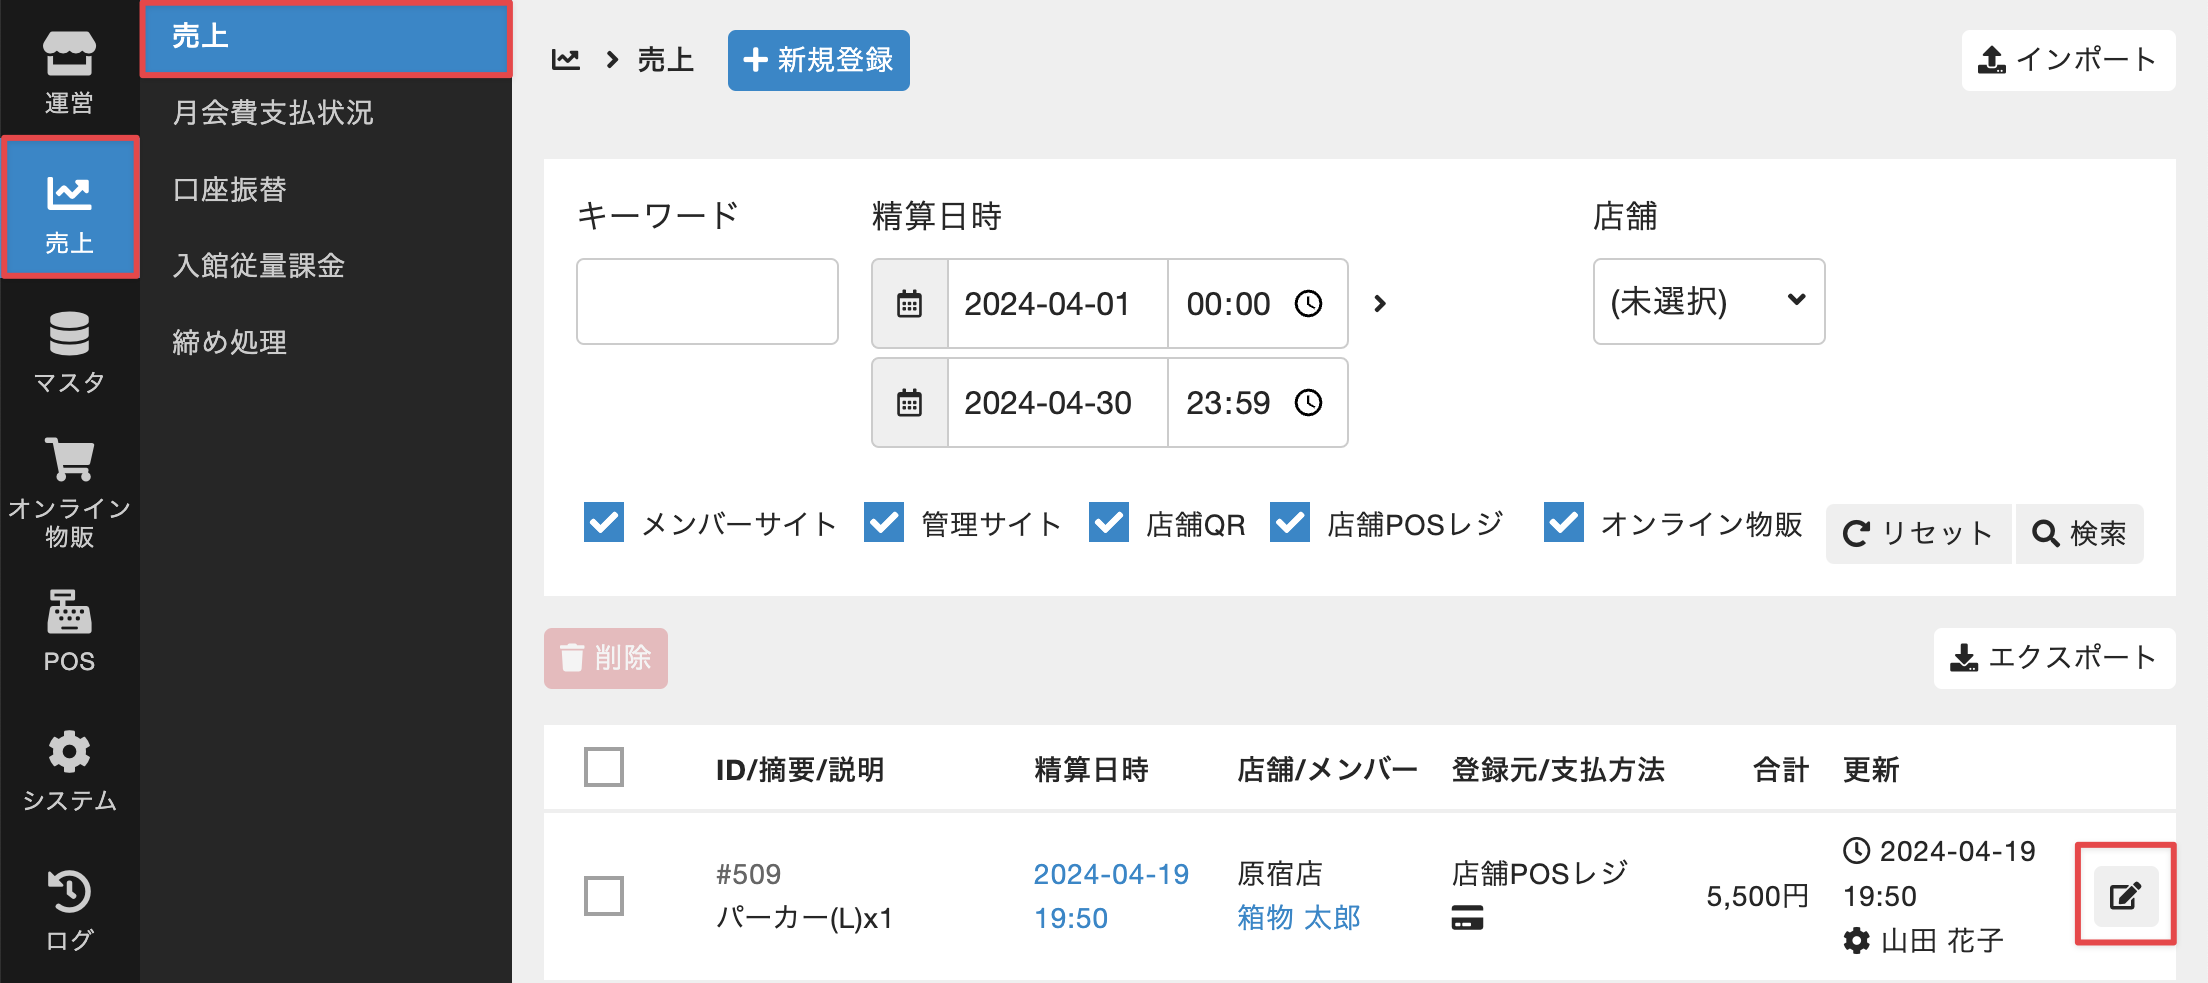2208x983 pixels.
Task: Tick the select-all checkbox in table header
Action: (604, 768)
